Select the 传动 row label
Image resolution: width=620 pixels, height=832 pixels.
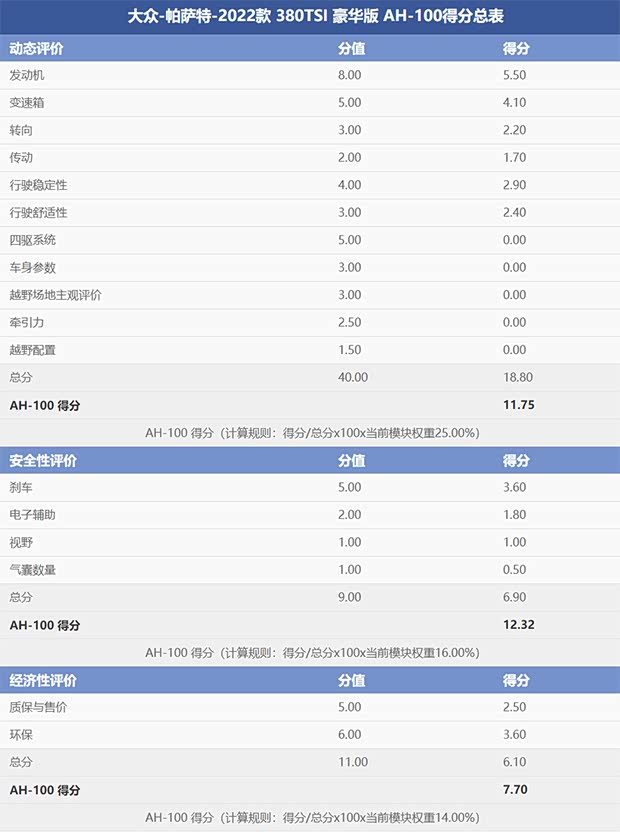(21, 158)
